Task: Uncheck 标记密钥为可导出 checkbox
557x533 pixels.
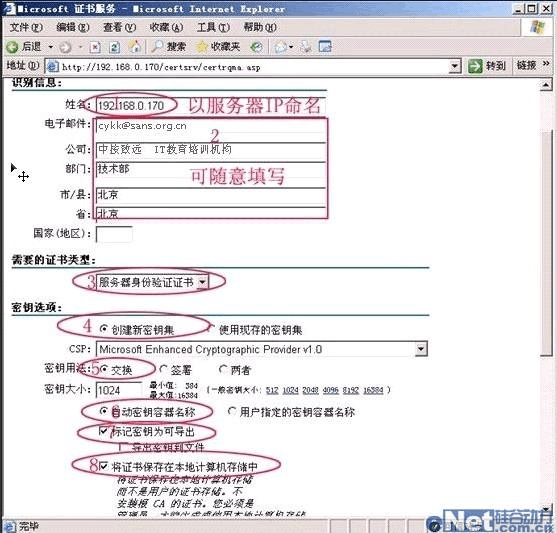Action: point(103,431)
